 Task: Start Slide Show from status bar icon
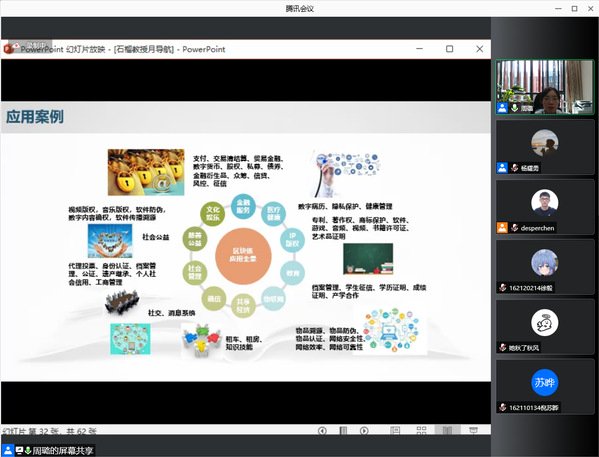tap(473, 431)
